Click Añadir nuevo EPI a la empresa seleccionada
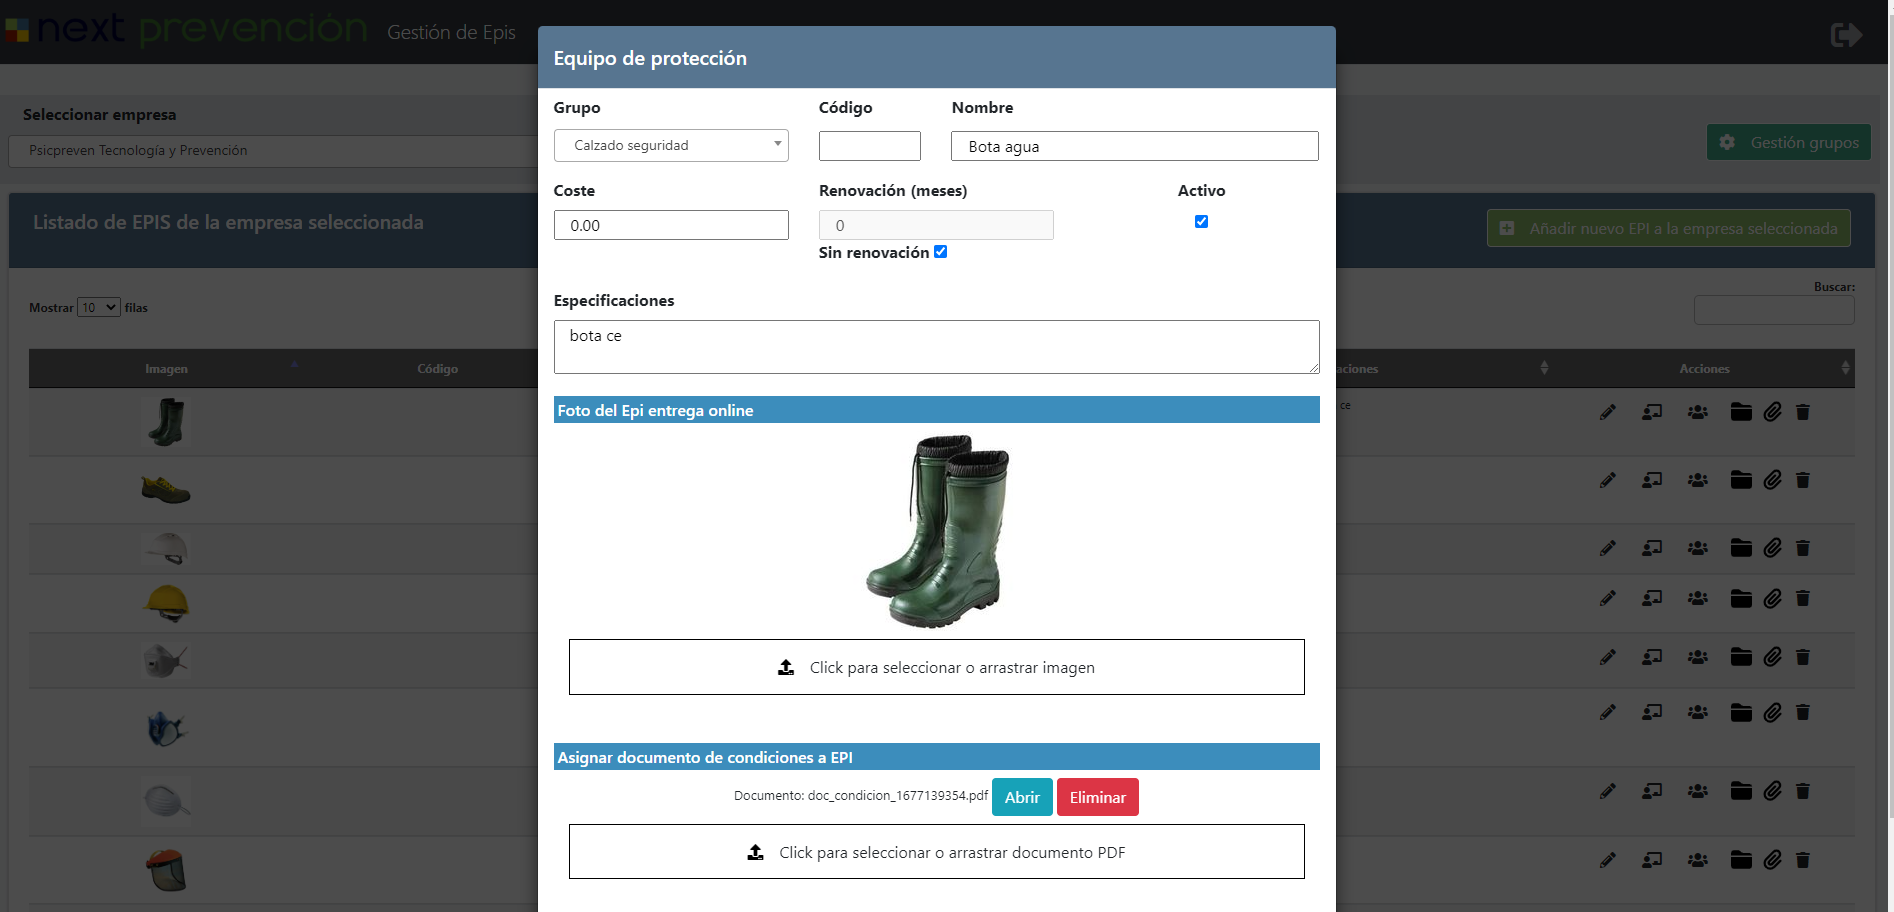This screenshot has width=1894, height=912. click(1669, 228)
